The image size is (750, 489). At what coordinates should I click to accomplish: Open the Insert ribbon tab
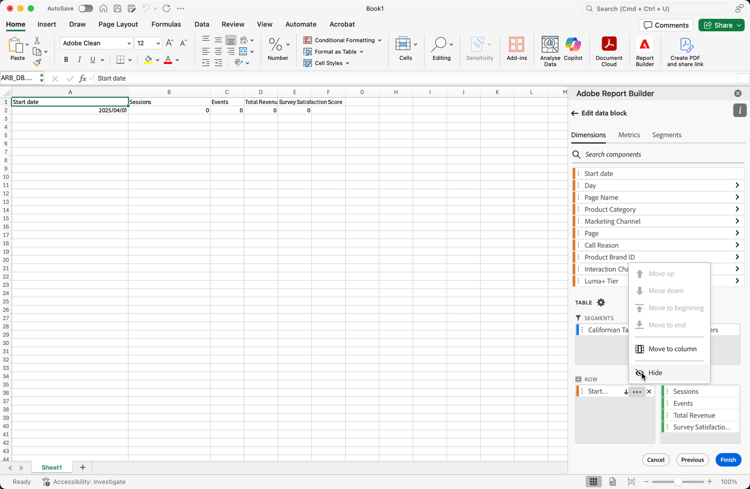point(47,24)
